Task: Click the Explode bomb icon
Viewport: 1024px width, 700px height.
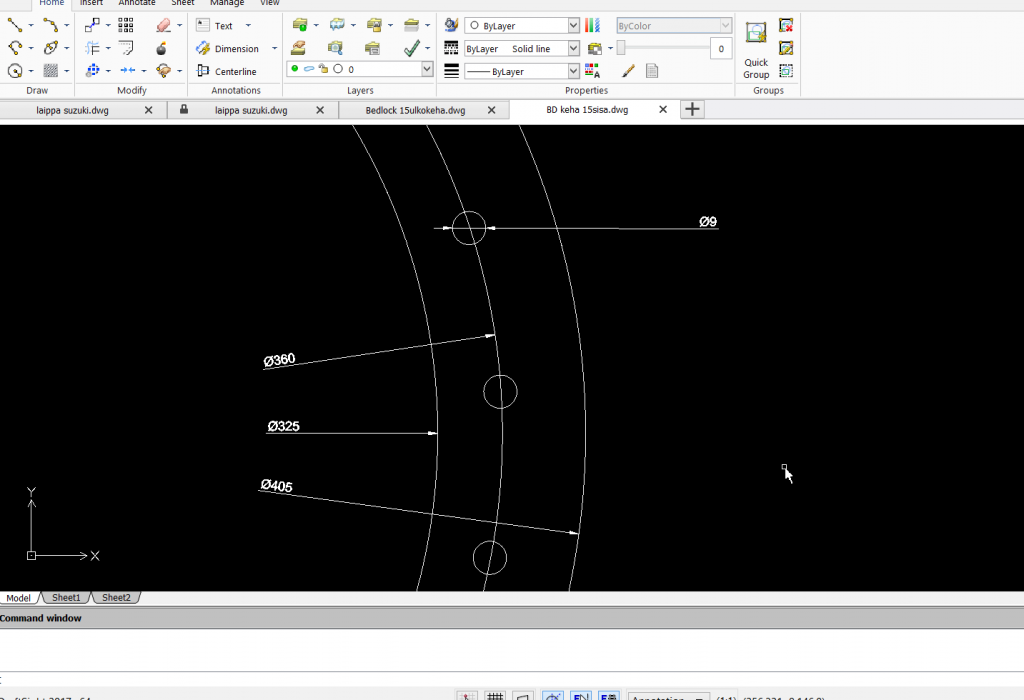Action: tap(161, 48)
